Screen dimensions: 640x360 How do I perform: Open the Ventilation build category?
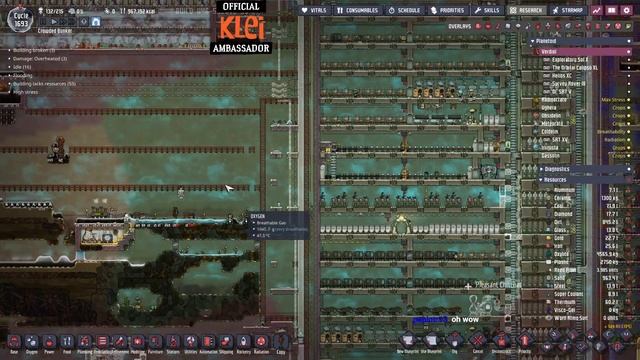(x=102, y=343)
